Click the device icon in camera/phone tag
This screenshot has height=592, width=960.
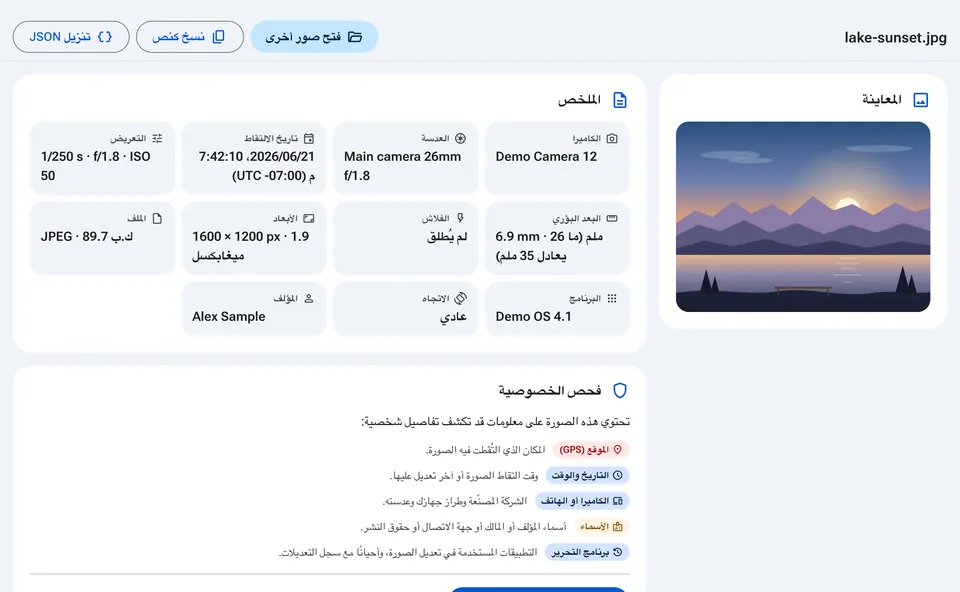618,501
